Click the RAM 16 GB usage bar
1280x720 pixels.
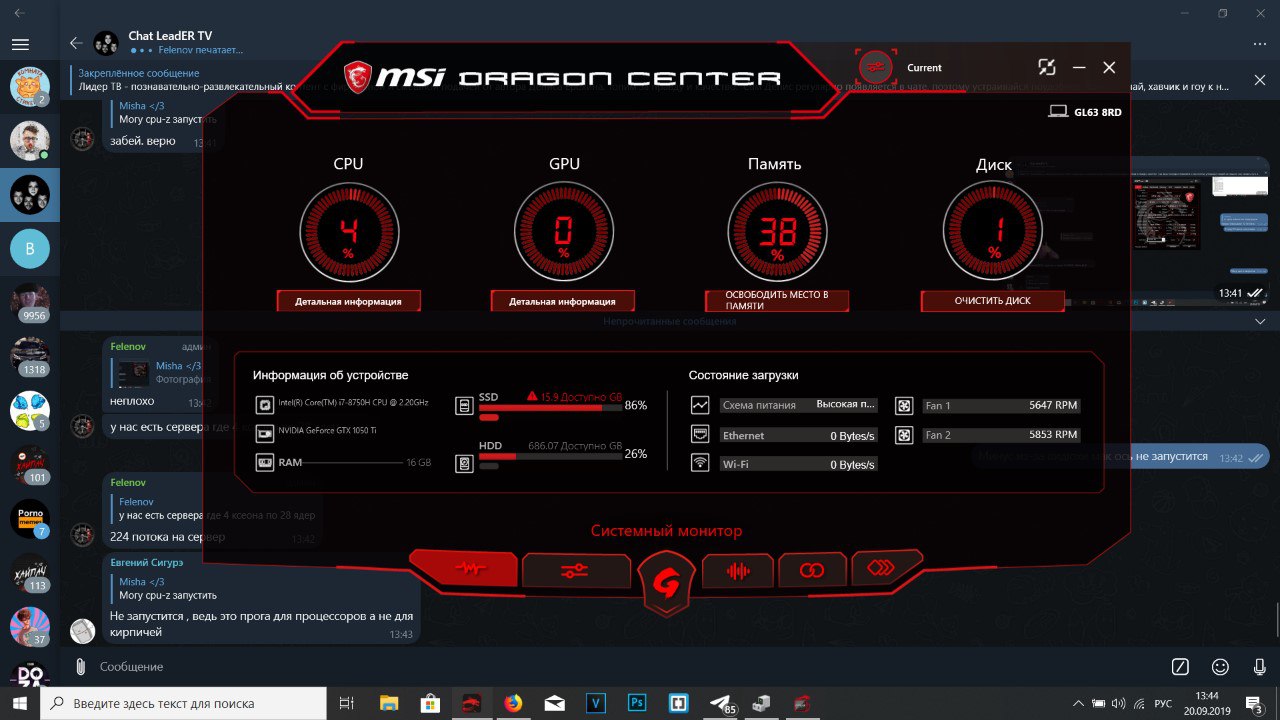pyautogui.click(x=355, y=463)
